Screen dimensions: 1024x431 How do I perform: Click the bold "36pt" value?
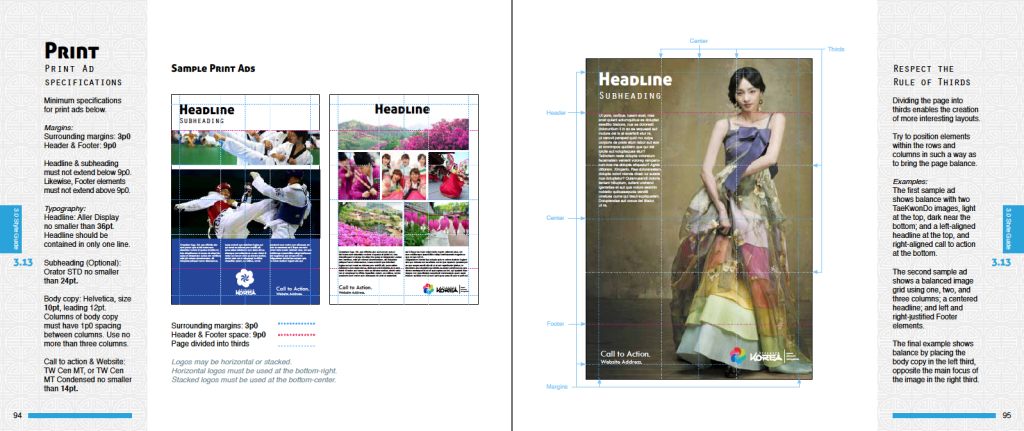click(105, 225)
